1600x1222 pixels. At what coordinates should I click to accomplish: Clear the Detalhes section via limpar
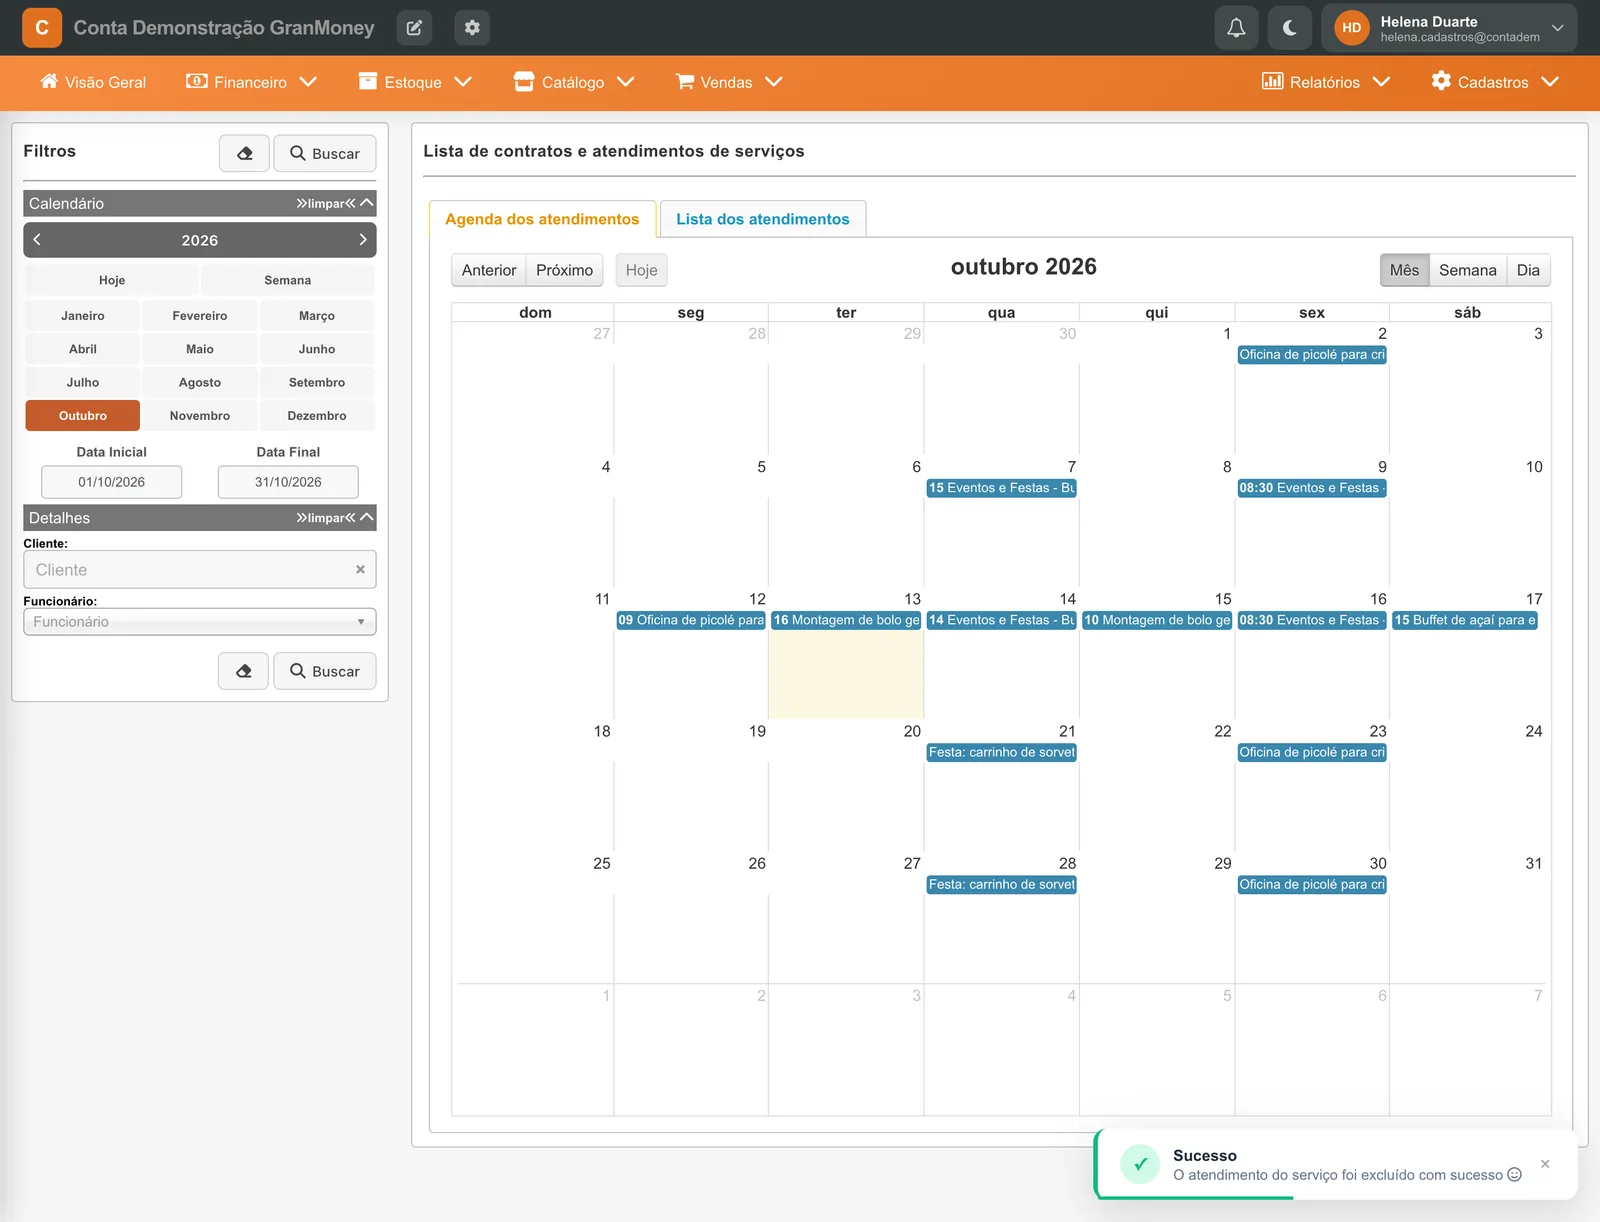coord(326,518)
